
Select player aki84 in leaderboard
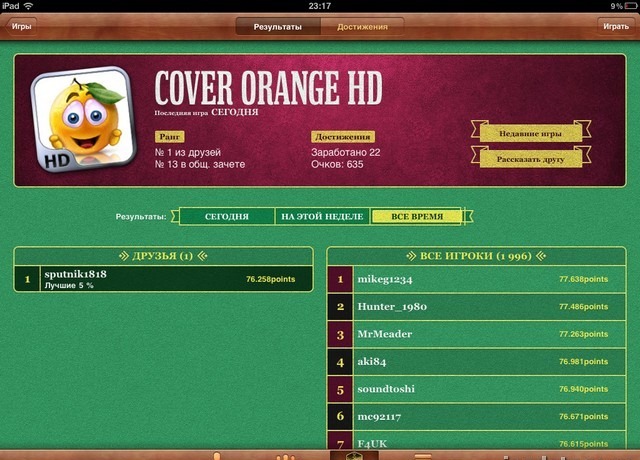pos(476,362)
